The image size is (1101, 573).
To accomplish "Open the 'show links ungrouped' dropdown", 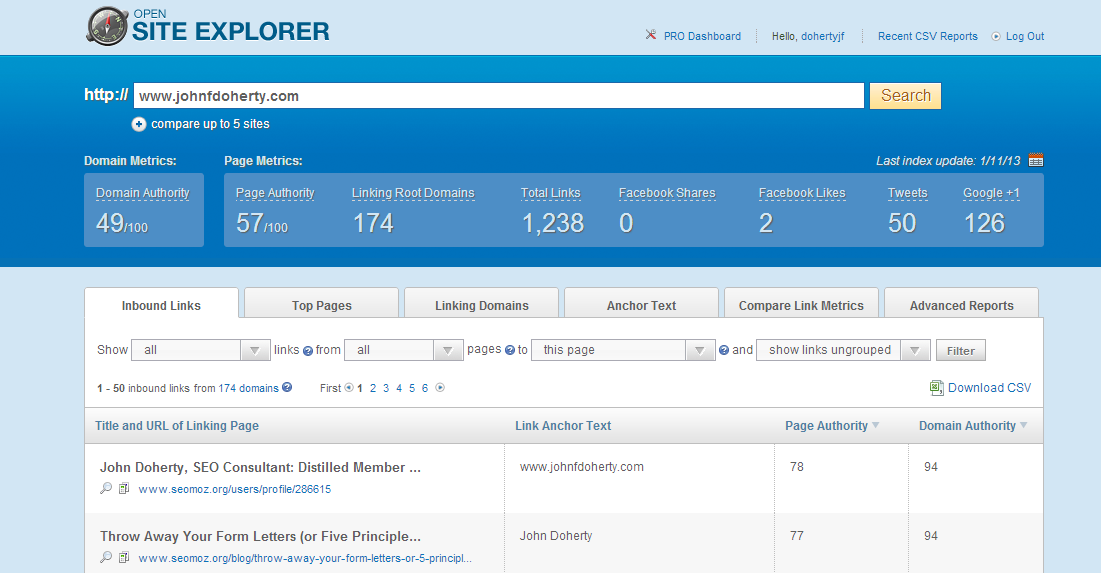I will [x=843, y=350].
